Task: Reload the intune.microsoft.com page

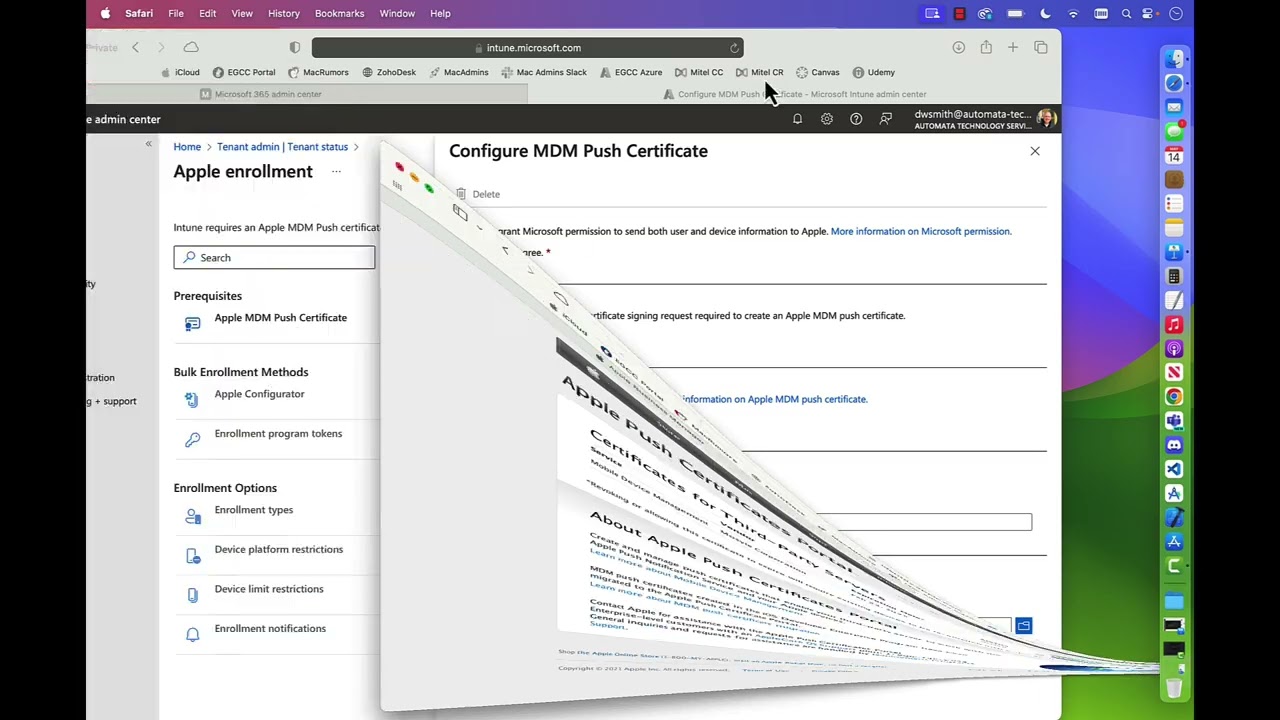Action: tap(734, 48)
